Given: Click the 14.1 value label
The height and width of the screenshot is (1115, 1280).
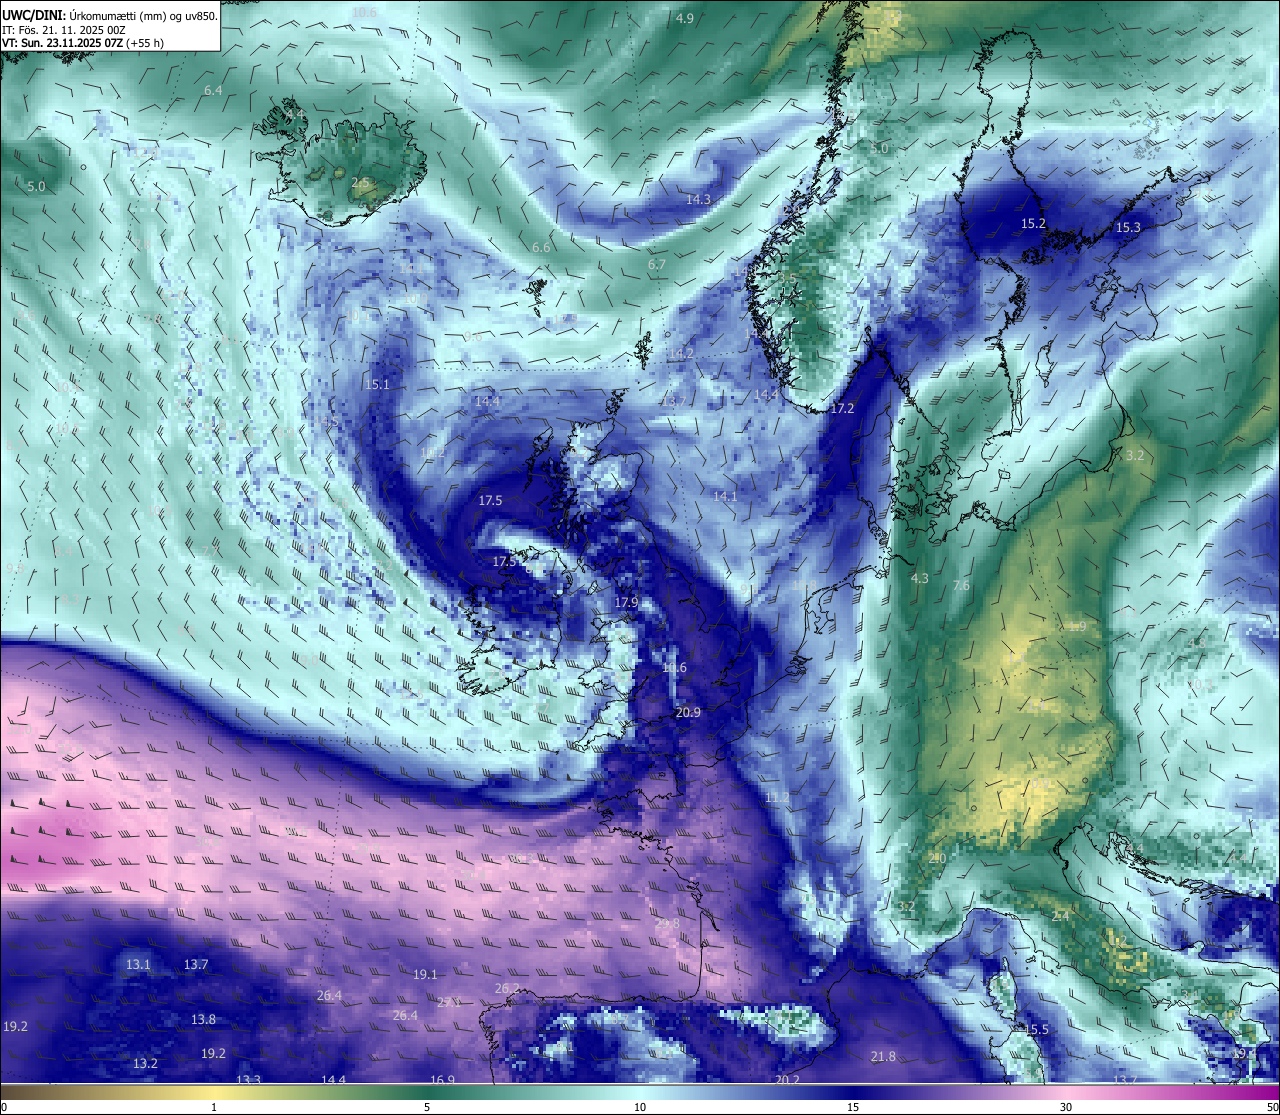Looking at the screenshot, I should pyautogui.click(x=725, y=496).
